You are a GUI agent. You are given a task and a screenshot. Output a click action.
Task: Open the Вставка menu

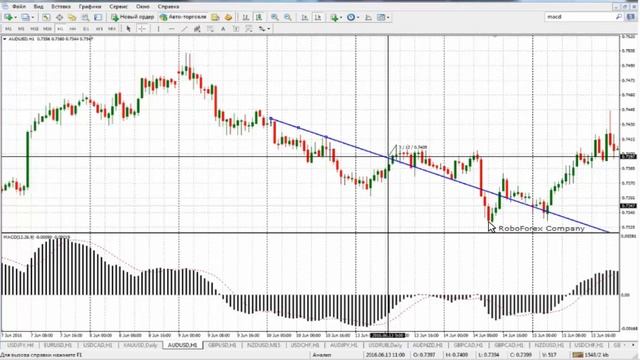click(x=61, y=7)
